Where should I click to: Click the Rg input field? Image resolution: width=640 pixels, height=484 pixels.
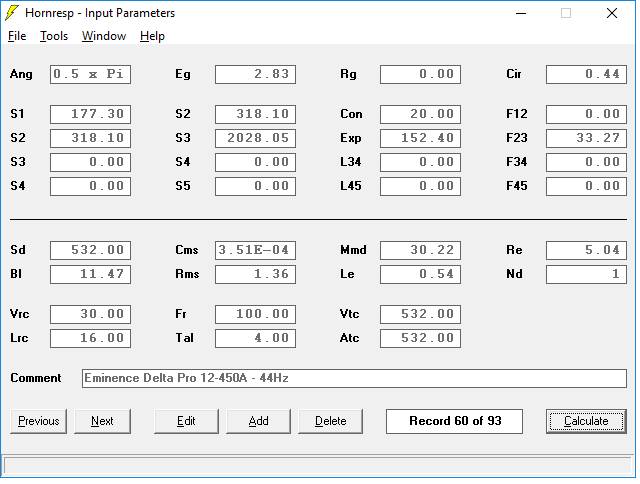[420, 74]
